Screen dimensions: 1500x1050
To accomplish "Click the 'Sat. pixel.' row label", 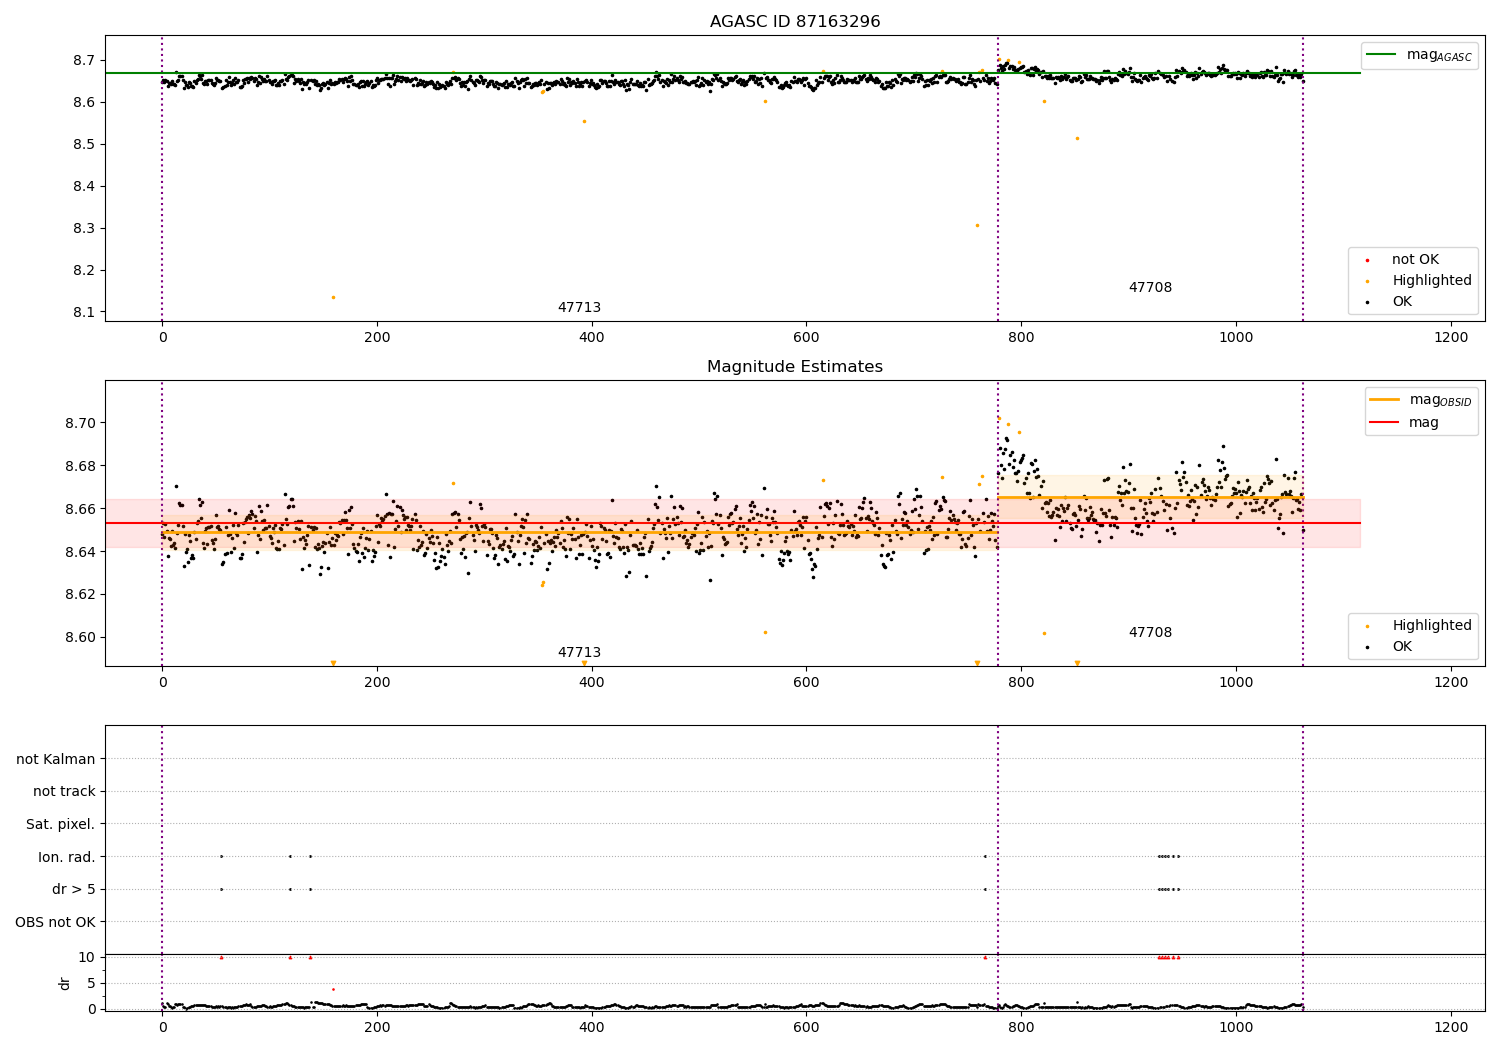I will pyautogui.click(x=61, y=824).
